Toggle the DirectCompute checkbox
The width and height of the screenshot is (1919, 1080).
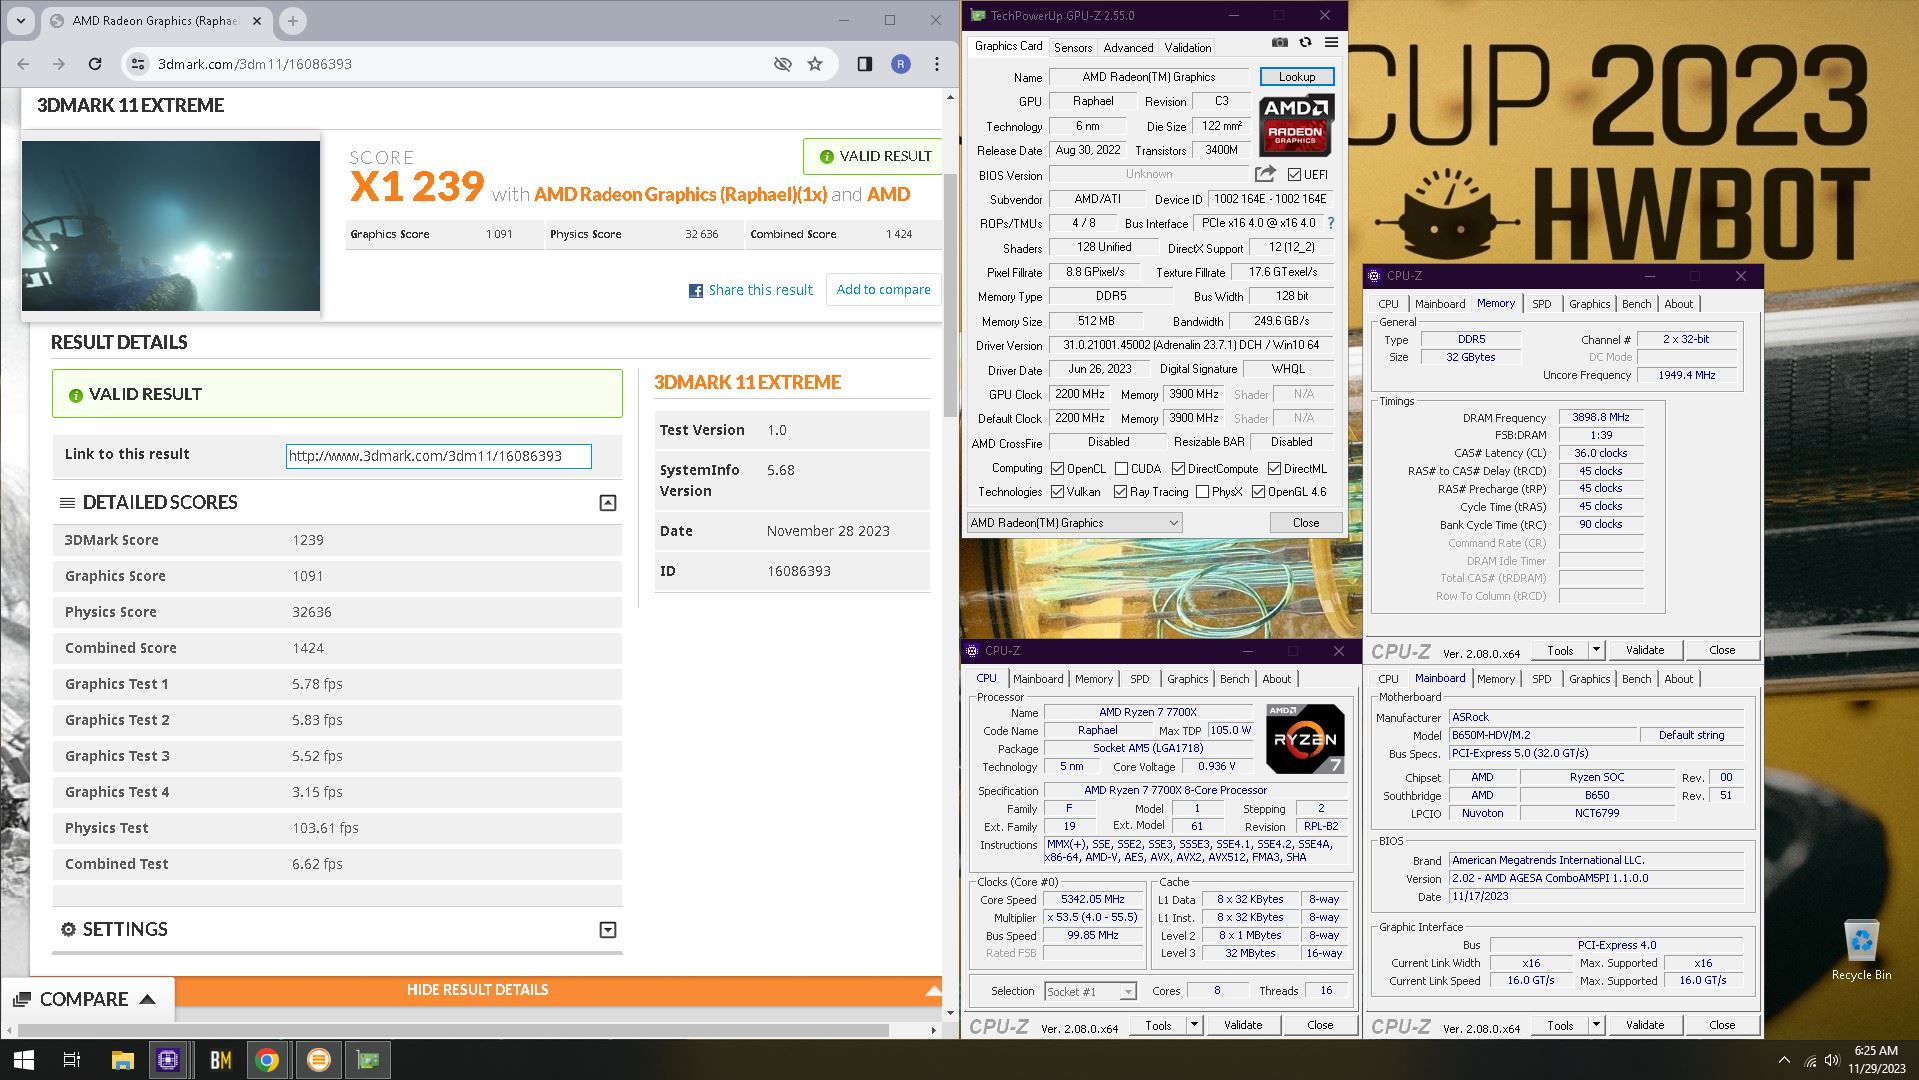1178,468
